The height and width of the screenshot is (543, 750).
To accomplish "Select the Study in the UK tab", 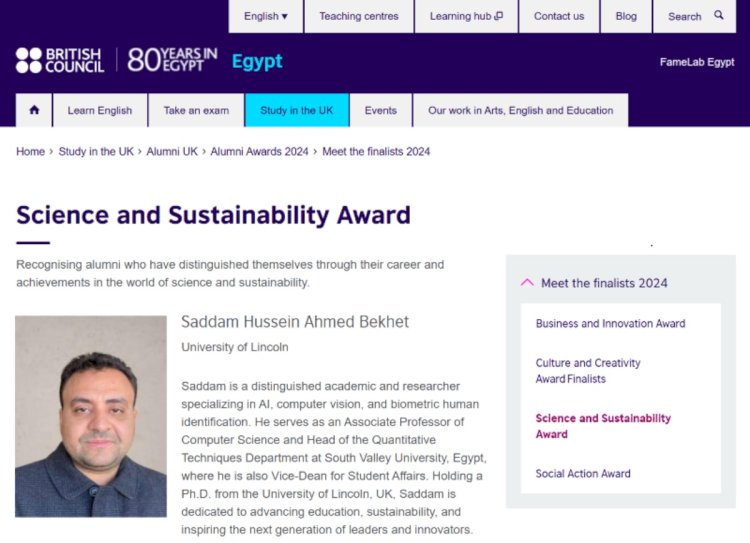I will tap(296, 110).
